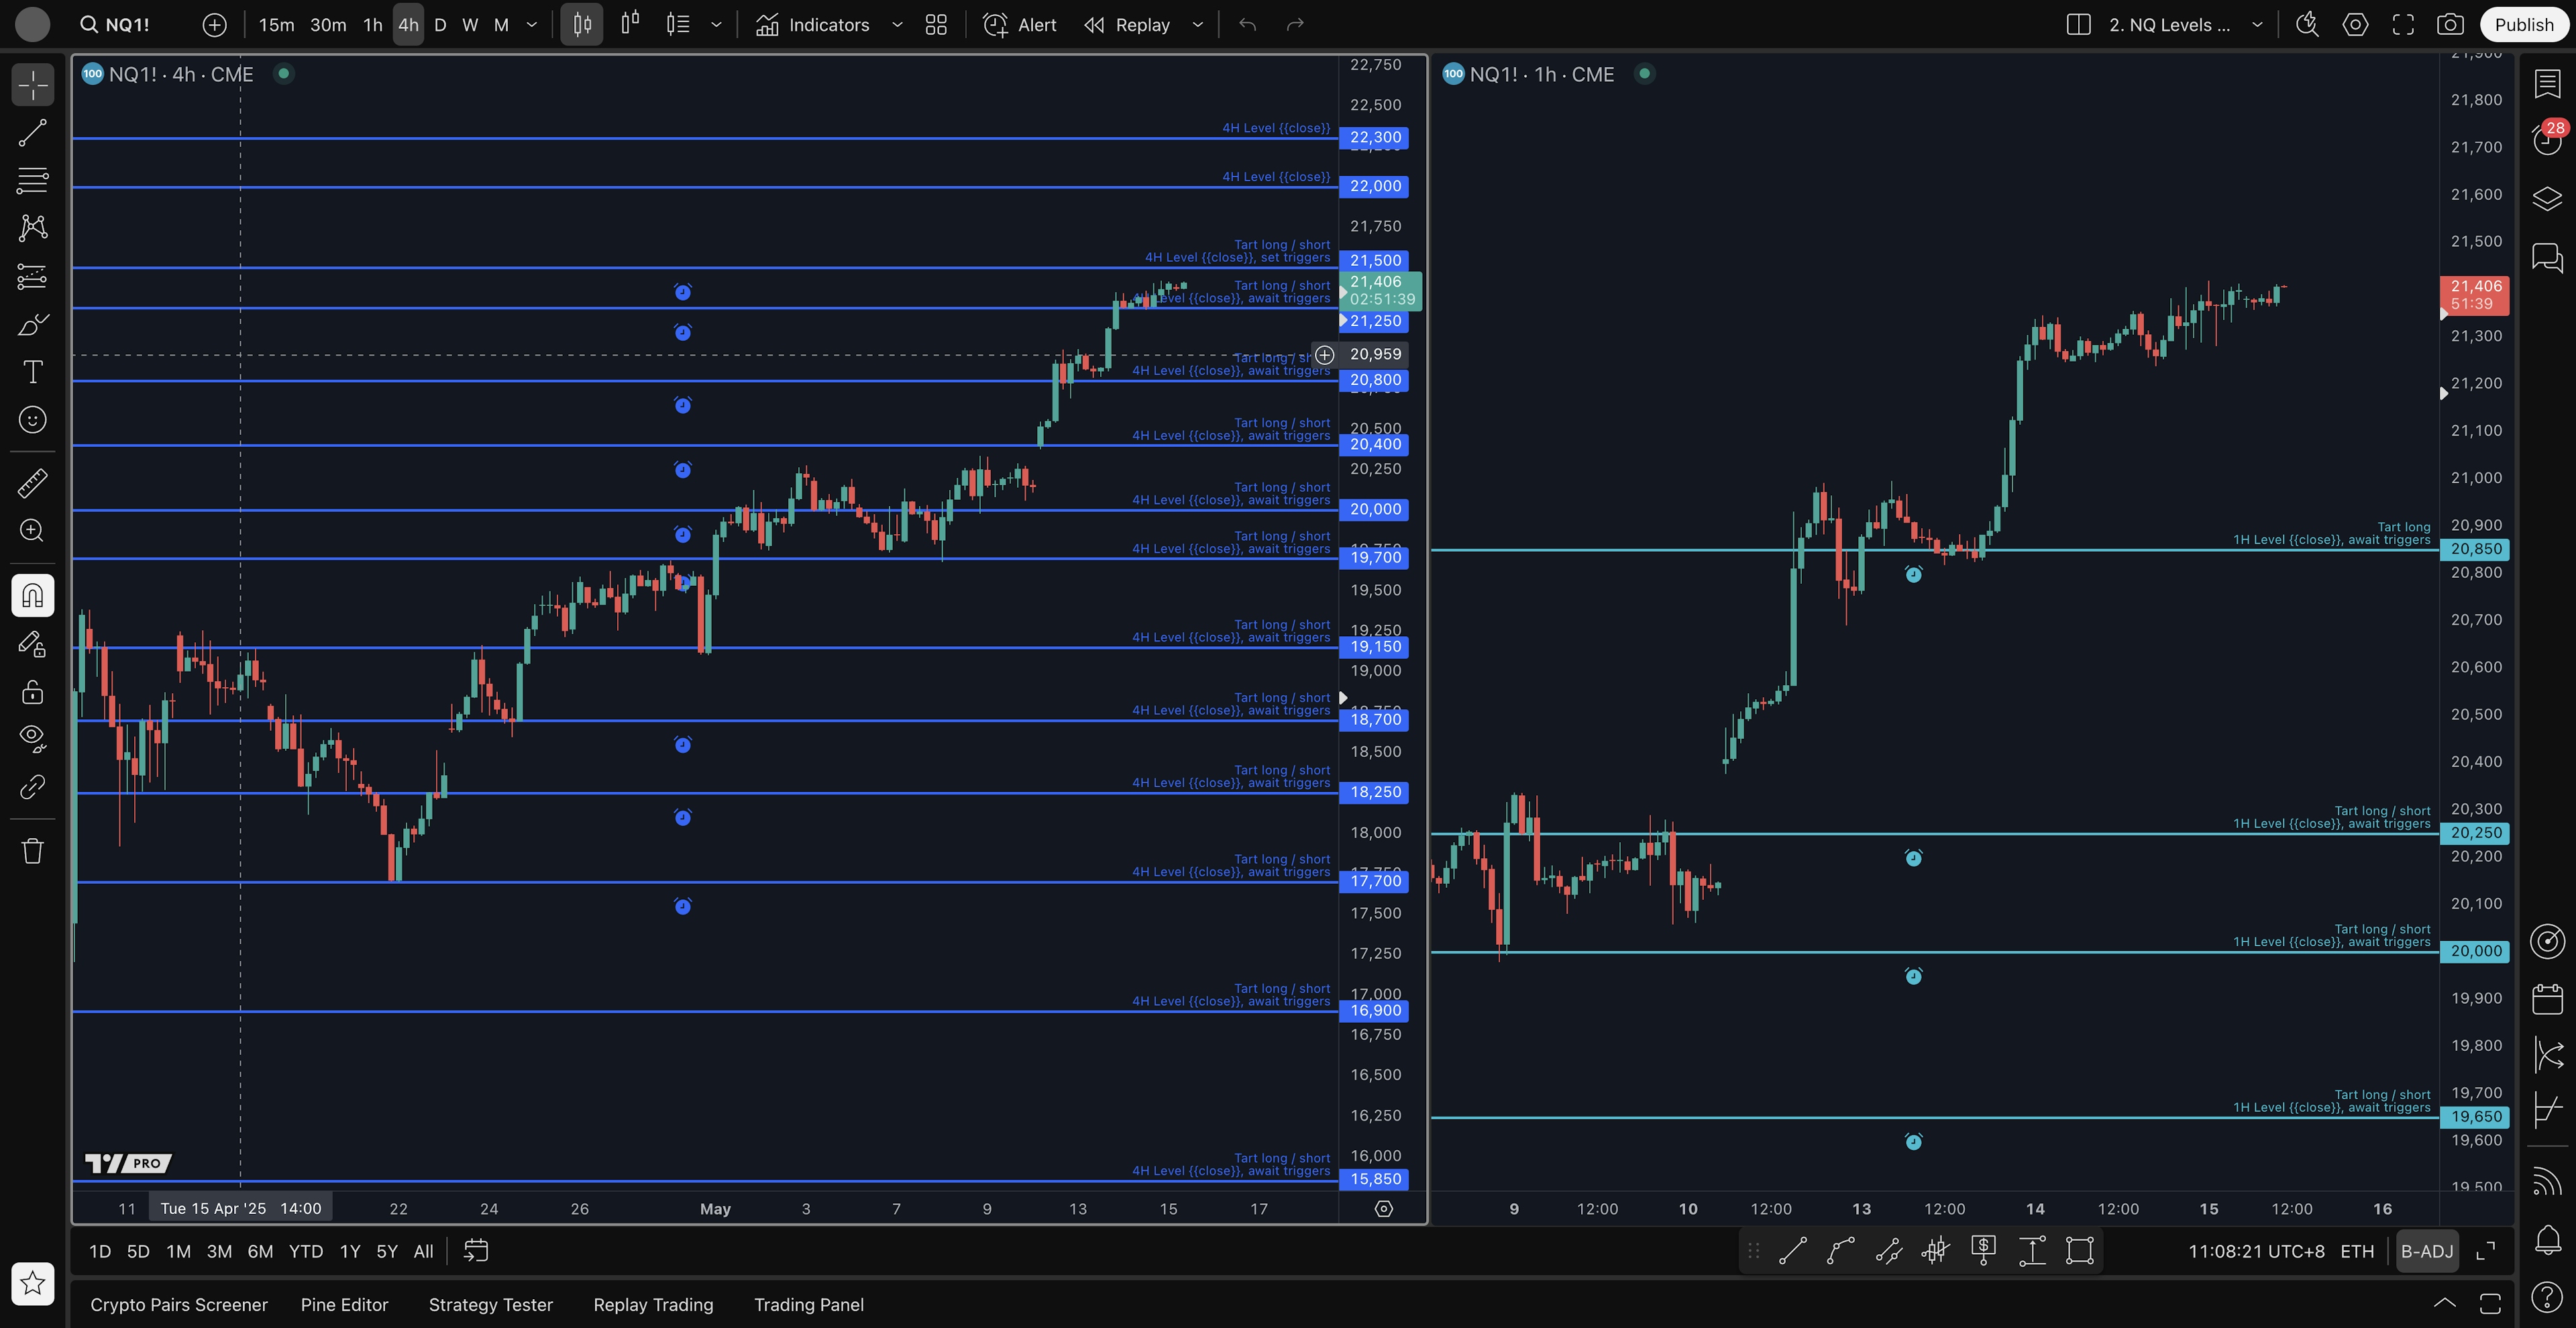Viewport: 2576px width, 1328px height.
Task: Click the trash icon to remove drawings
Action: [32, 851]
